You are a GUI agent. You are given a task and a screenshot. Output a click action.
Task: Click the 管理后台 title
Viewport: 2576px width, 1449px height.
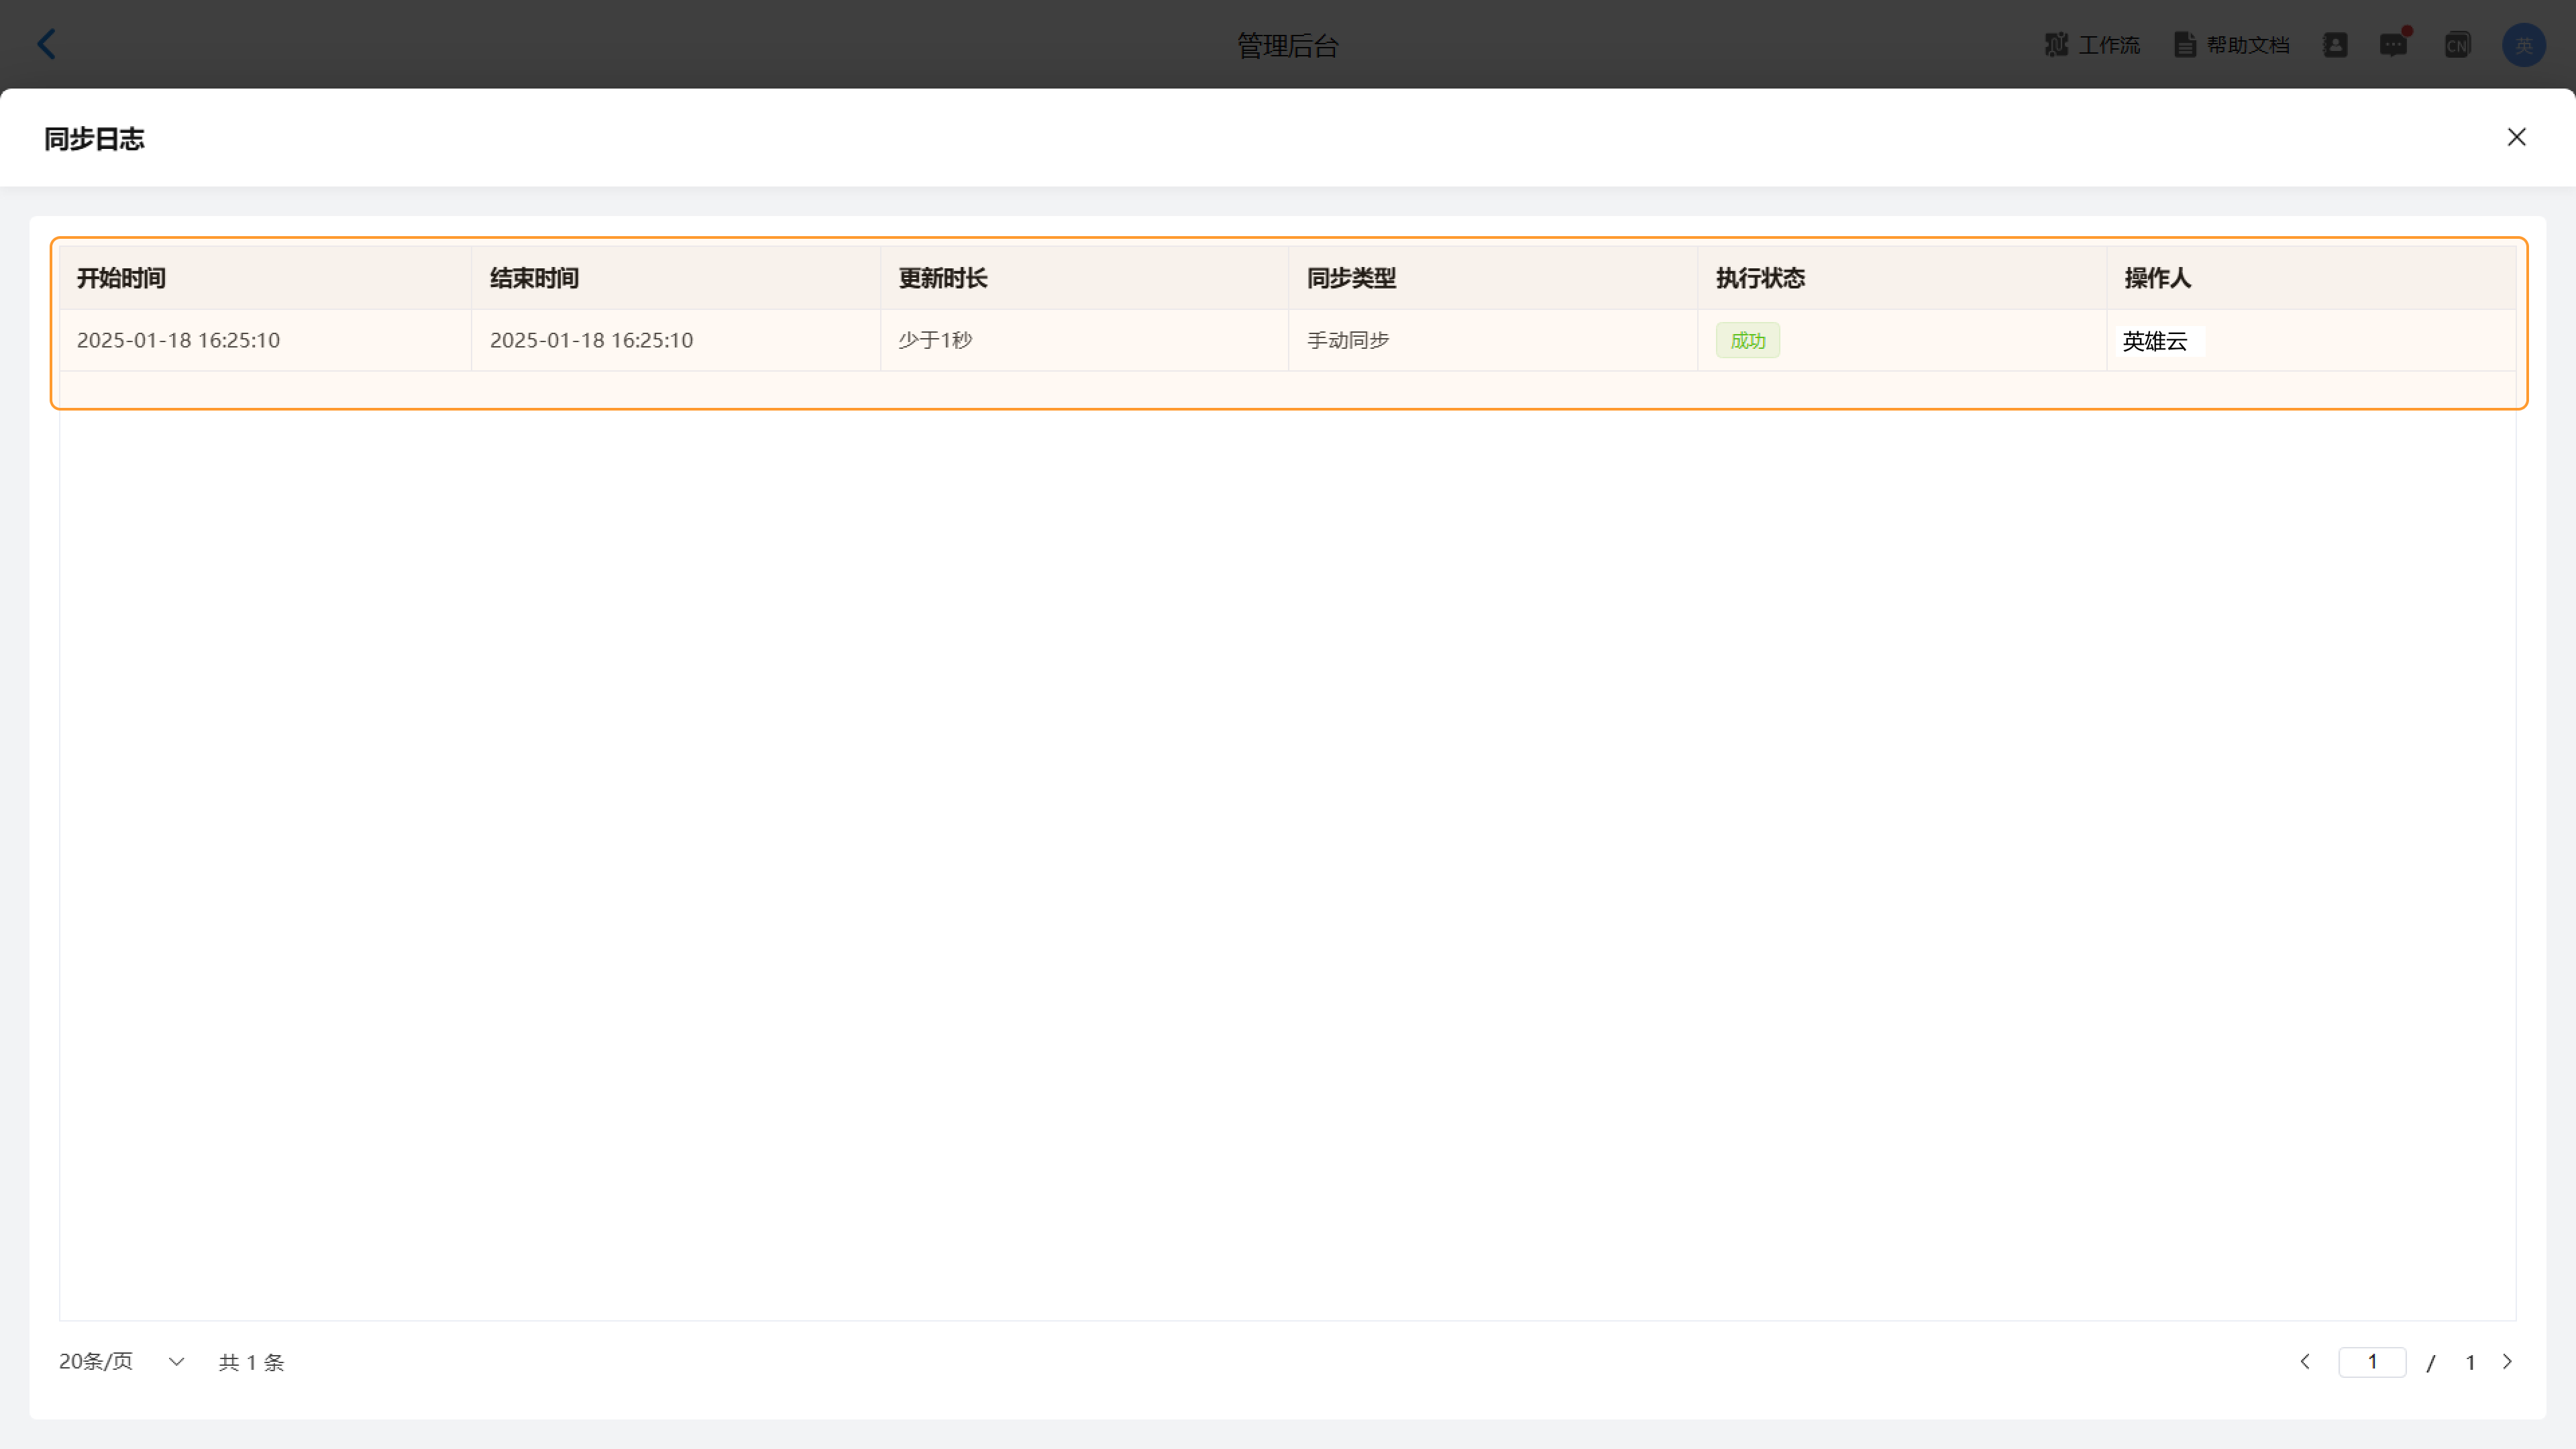(x=1288, y=45)
